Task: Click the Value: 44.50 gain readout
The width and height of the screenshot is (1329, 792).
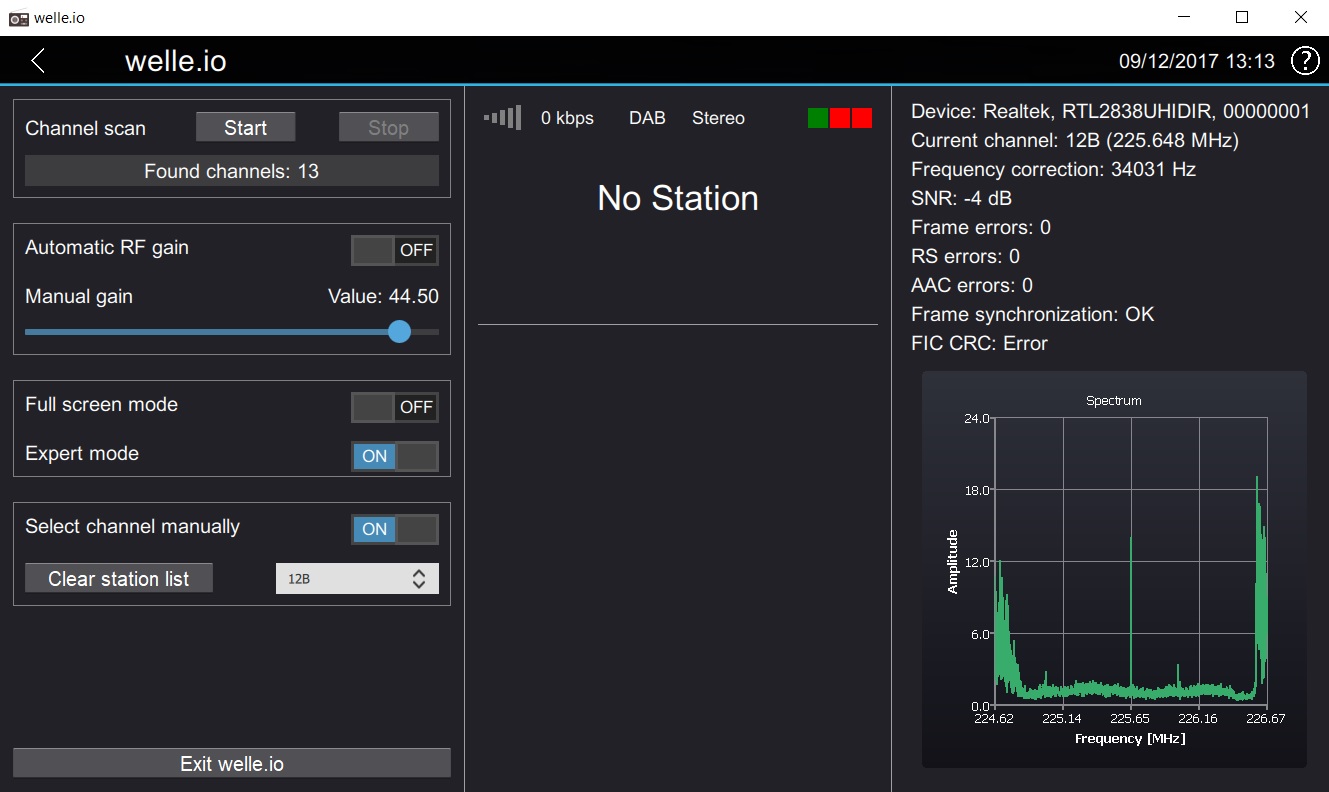Action: click(x=383, y=296)
